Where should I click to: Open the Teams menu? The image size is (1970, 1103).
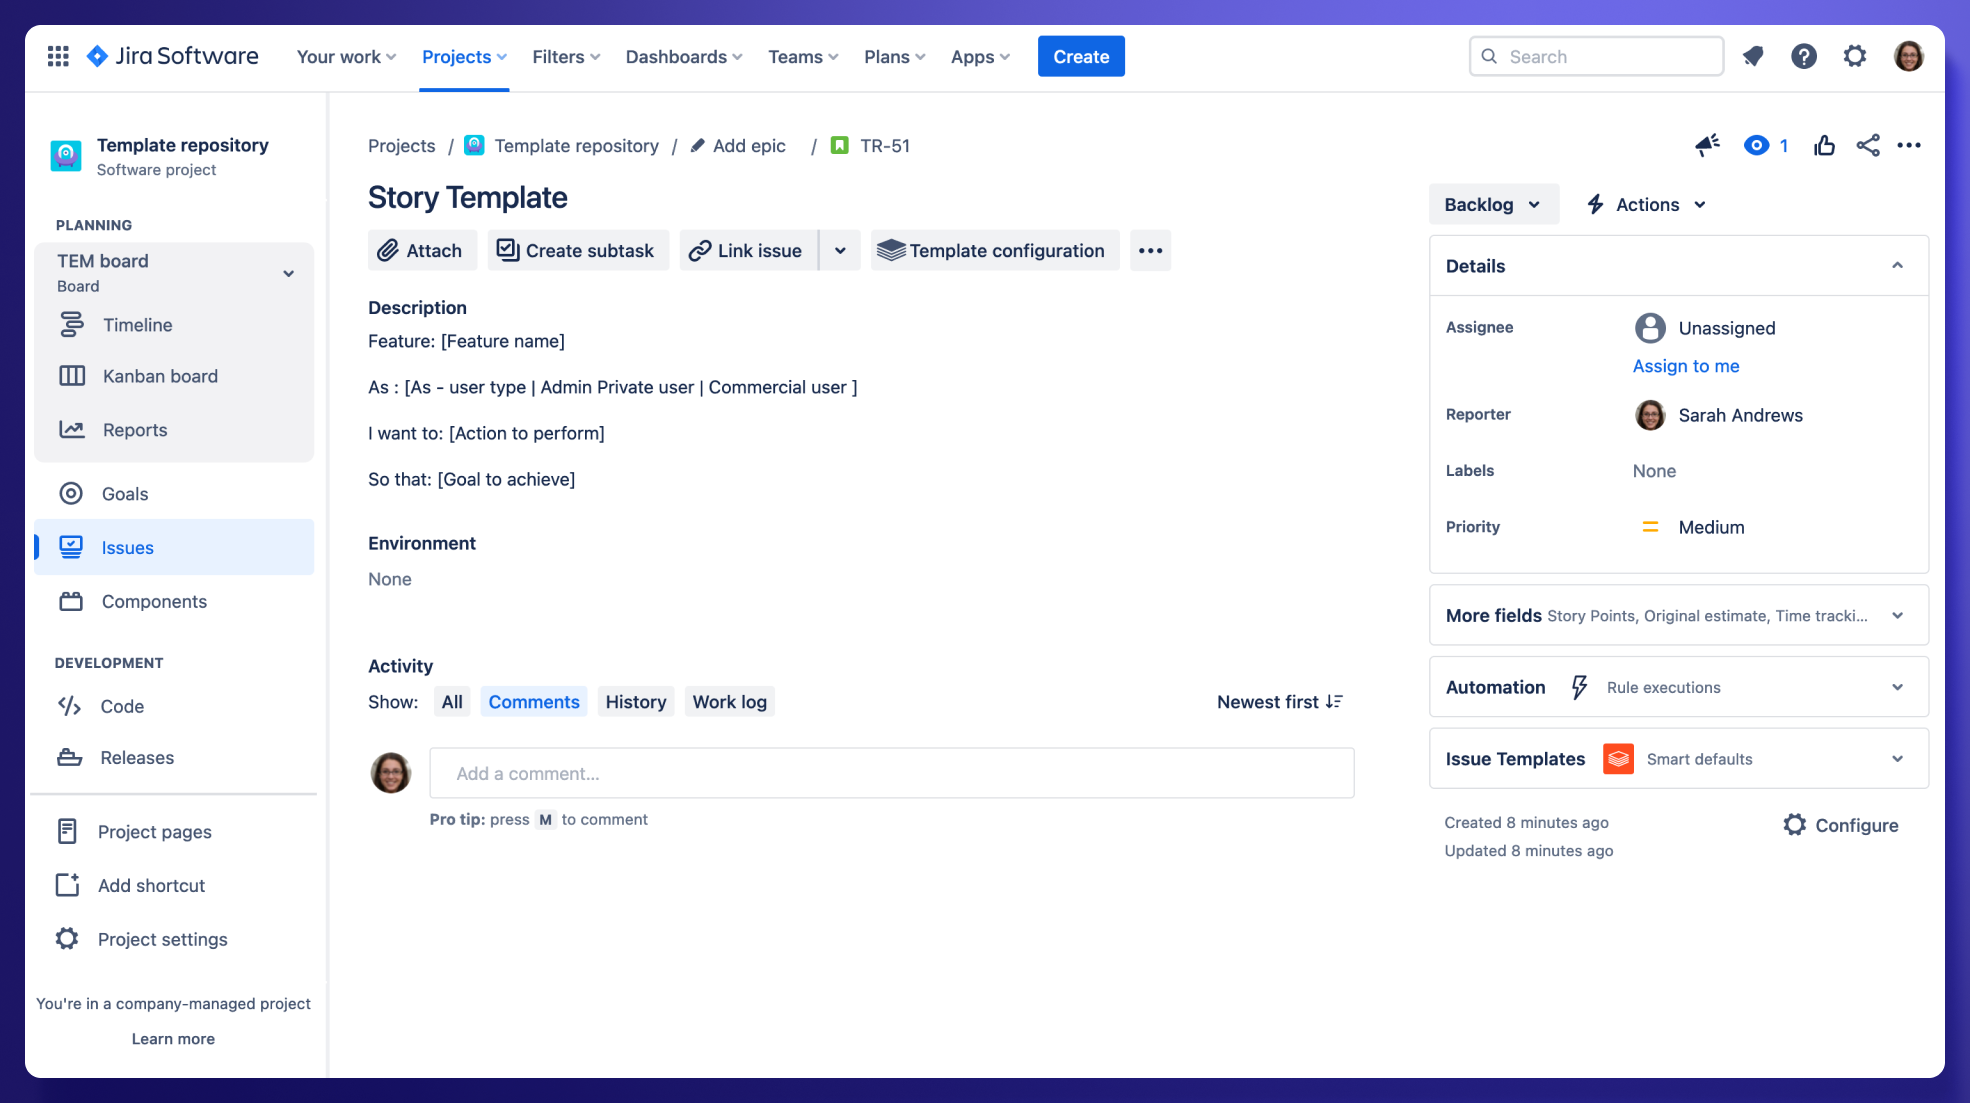click(x=801, y=57)
